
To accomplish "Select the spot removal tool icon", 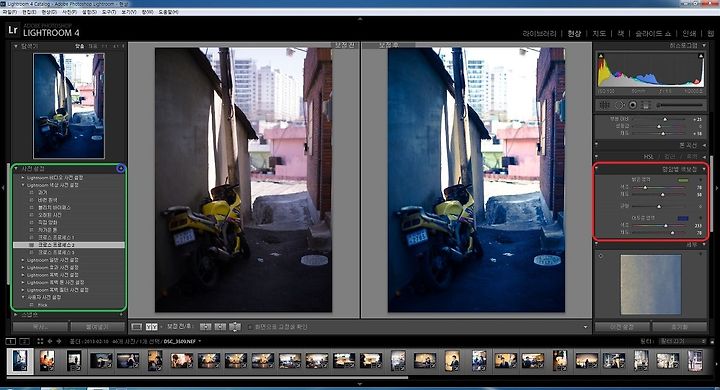I will [619, 105].
